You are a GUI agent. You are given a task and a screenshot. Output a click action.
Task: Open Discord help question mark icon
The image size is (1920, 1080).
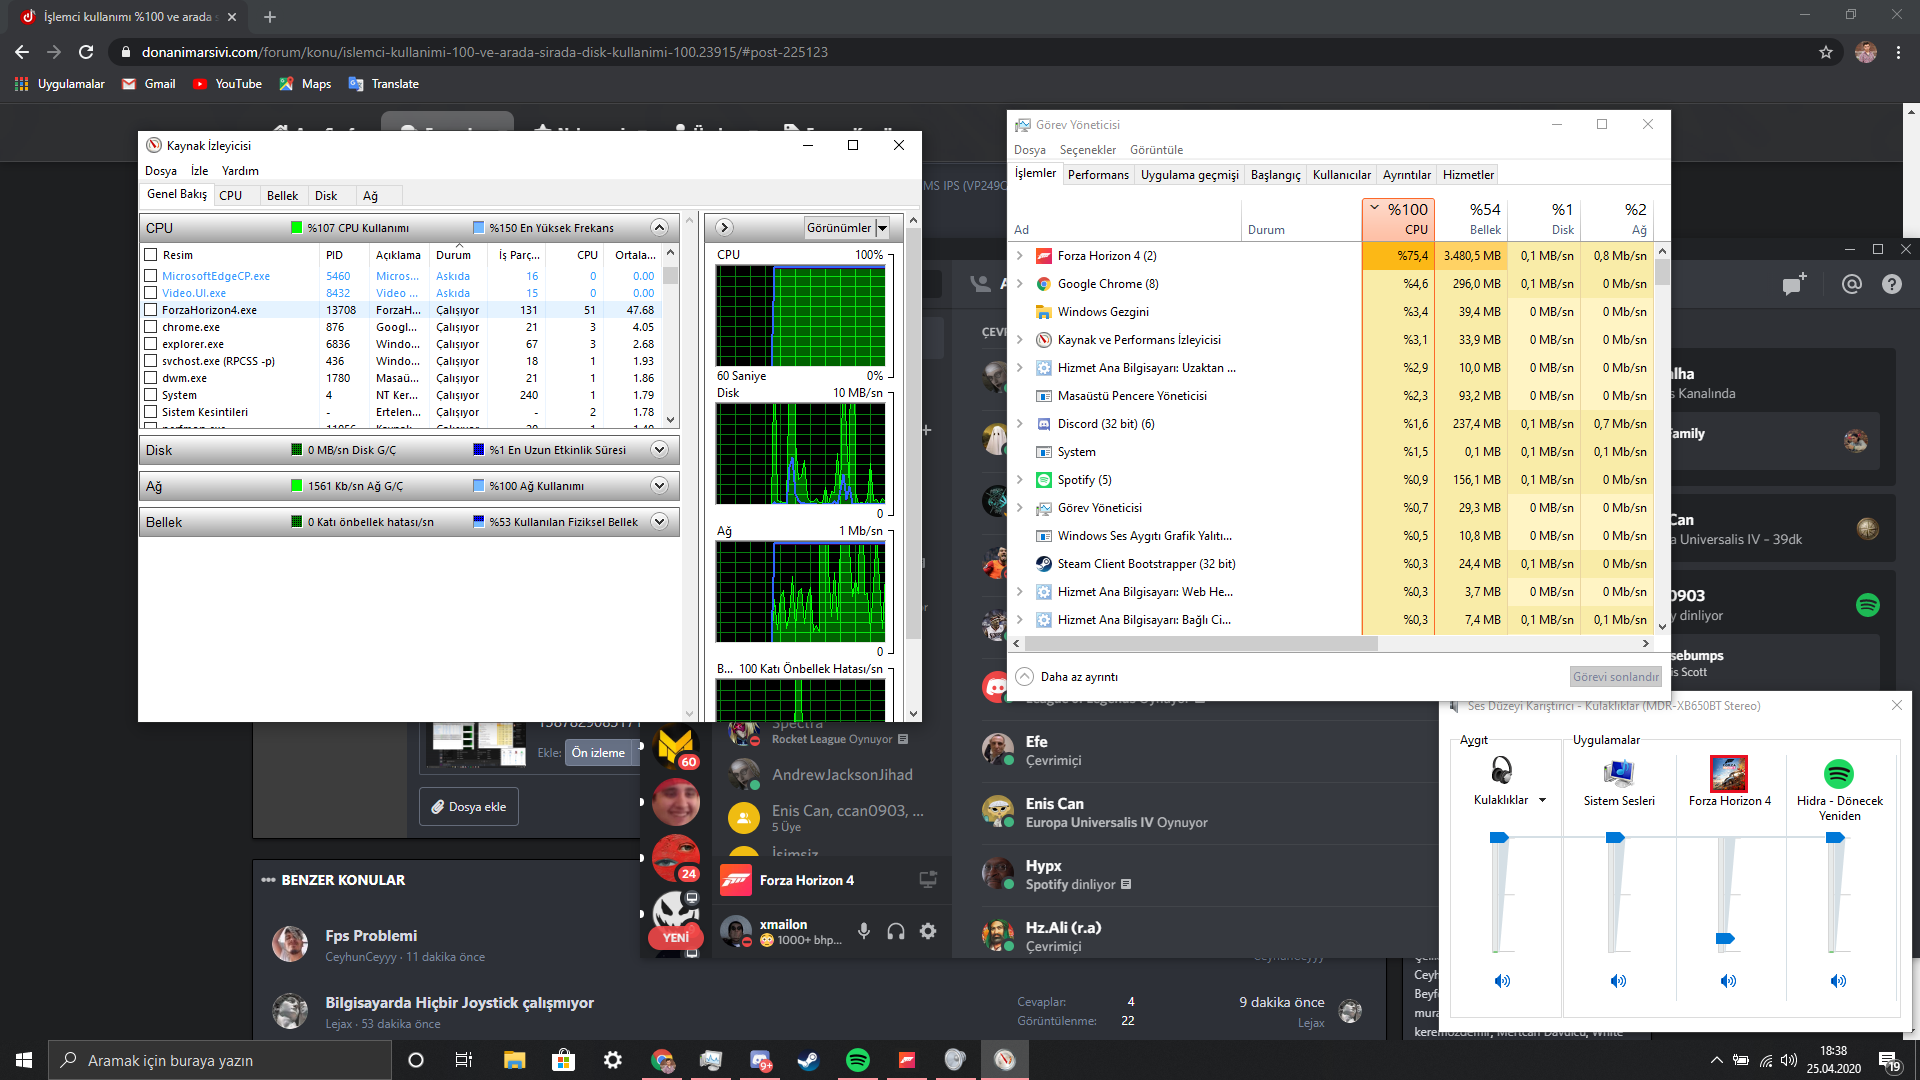1891,284
